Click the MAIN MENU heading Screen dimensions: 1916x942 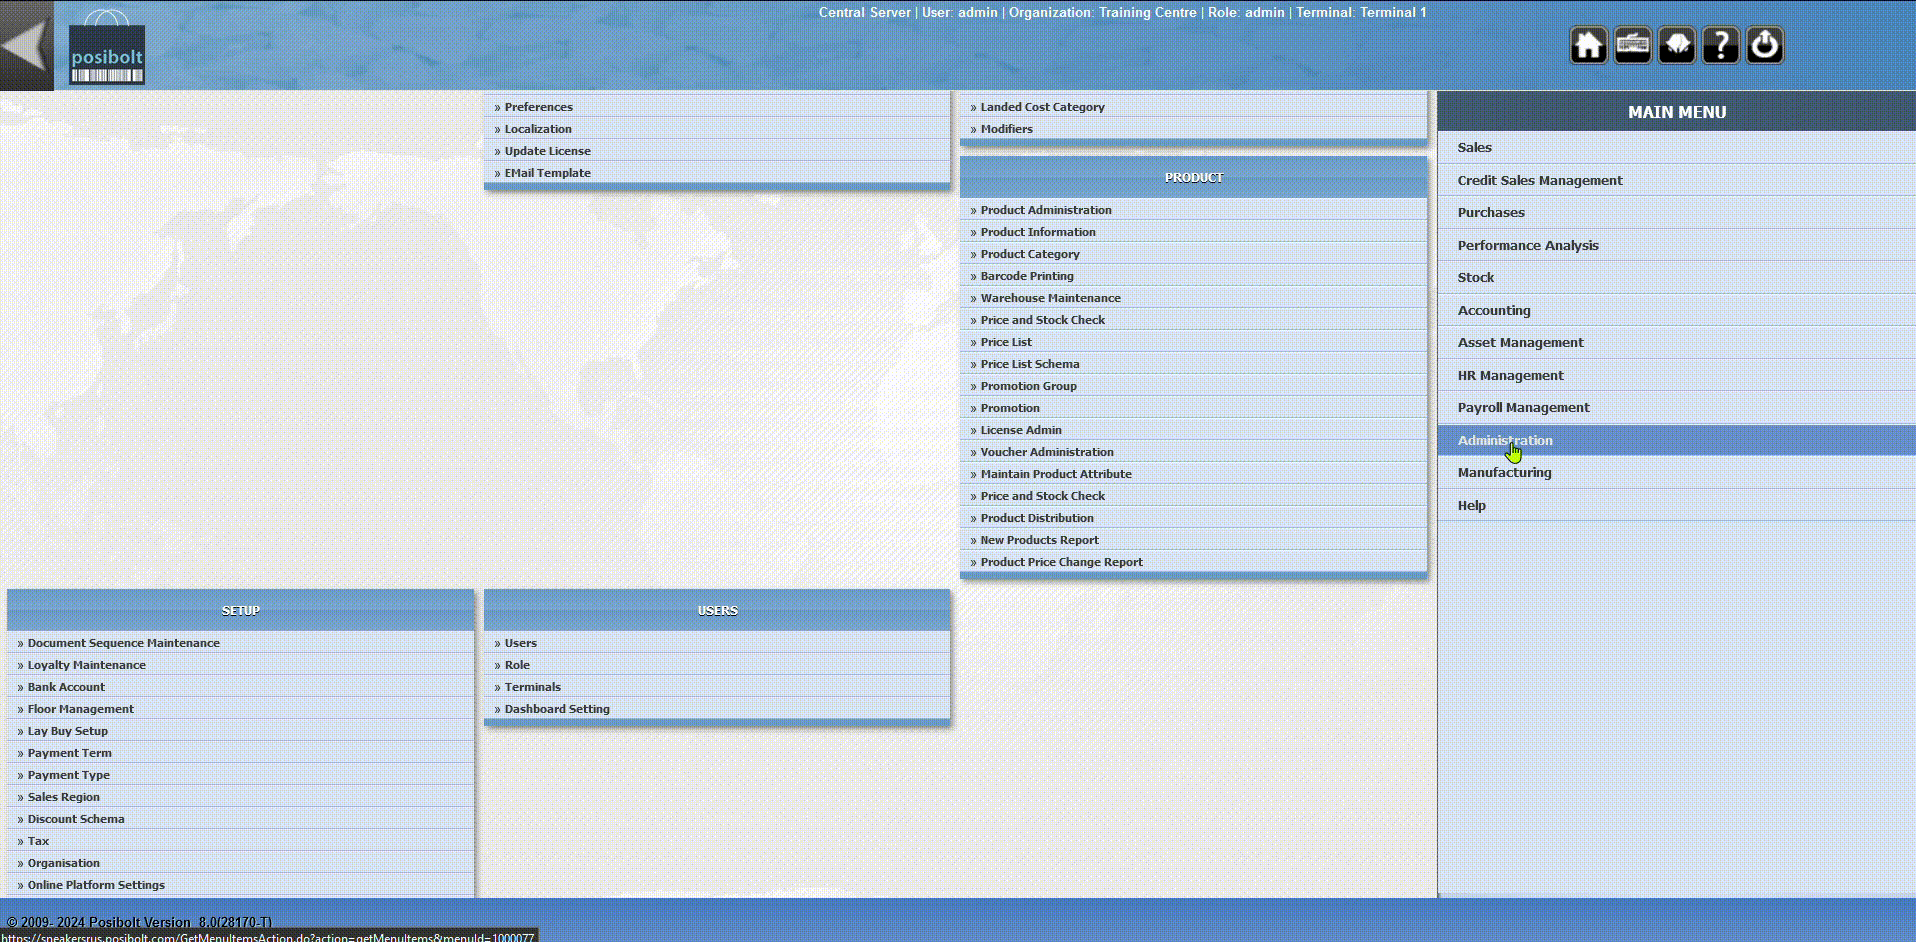[x=1677, y=112]
